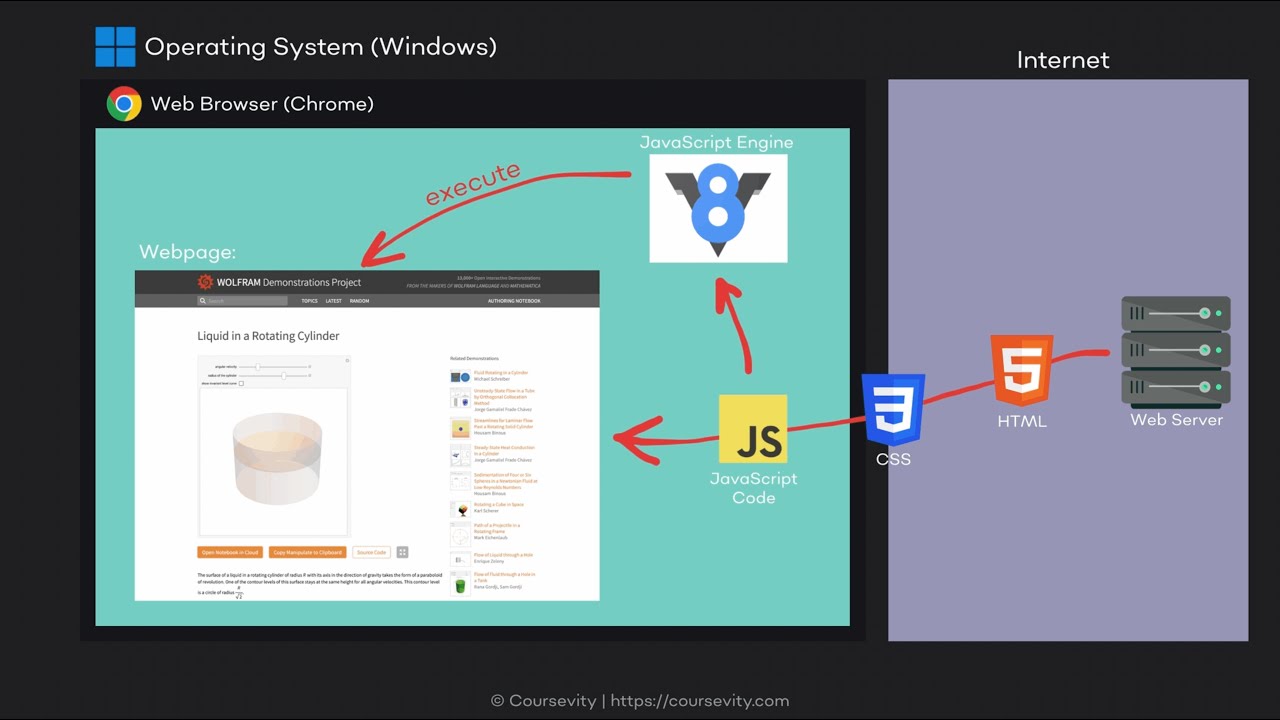Open Unsteady-State Flow in a Tube link
Image resolution: width=1280 pixels, height=720 pixels.
(x=504, y=397)
